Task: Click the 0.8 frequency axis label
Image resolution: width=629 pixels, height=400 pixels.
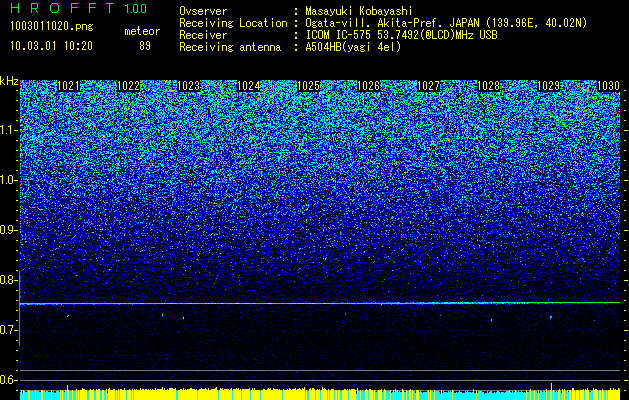Action: (x=7, y=280)
